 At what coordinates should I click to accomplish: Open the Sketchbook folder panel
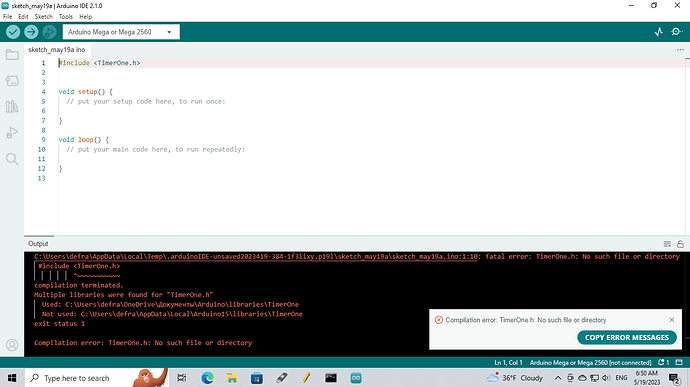tap(12, 55)
